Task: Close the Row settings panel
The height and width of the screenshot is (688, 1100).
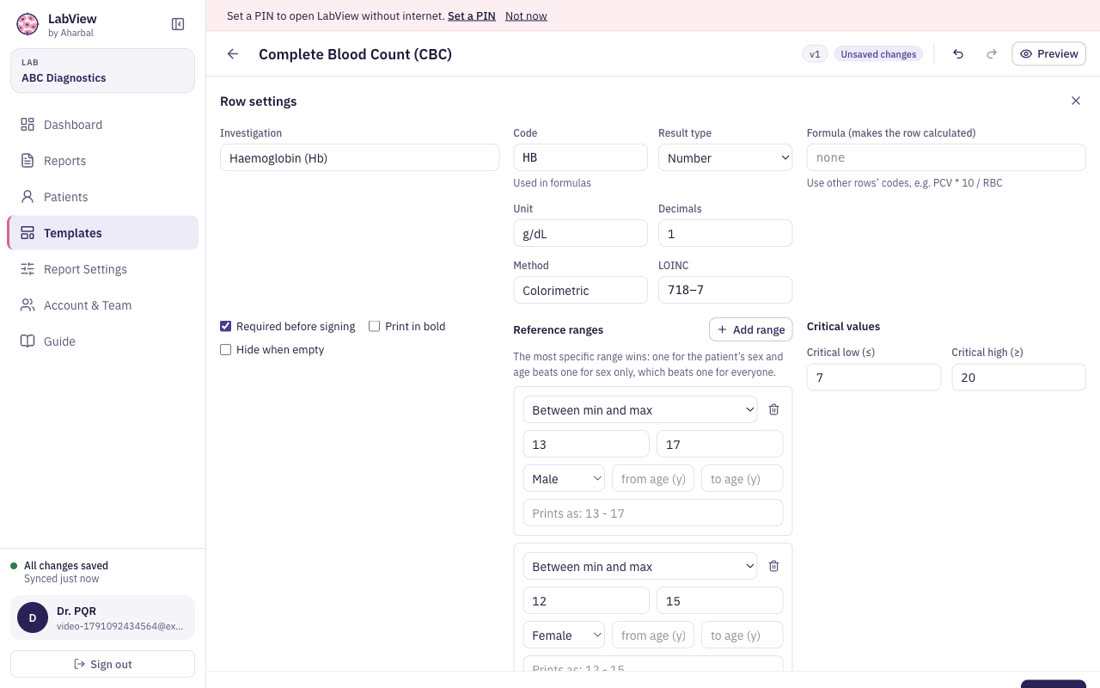Action: (1075, 101)
